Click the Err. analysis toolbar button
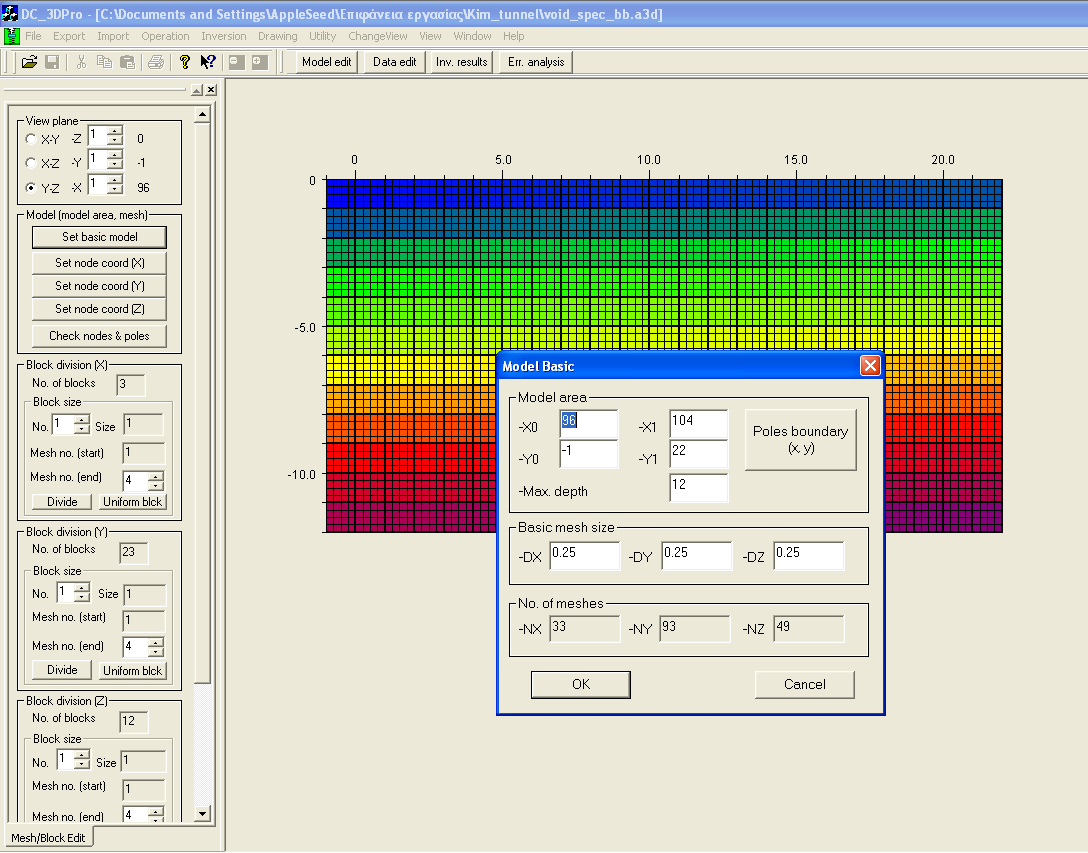This screenshot has width=1088, height=853. (x=536, y=62)
